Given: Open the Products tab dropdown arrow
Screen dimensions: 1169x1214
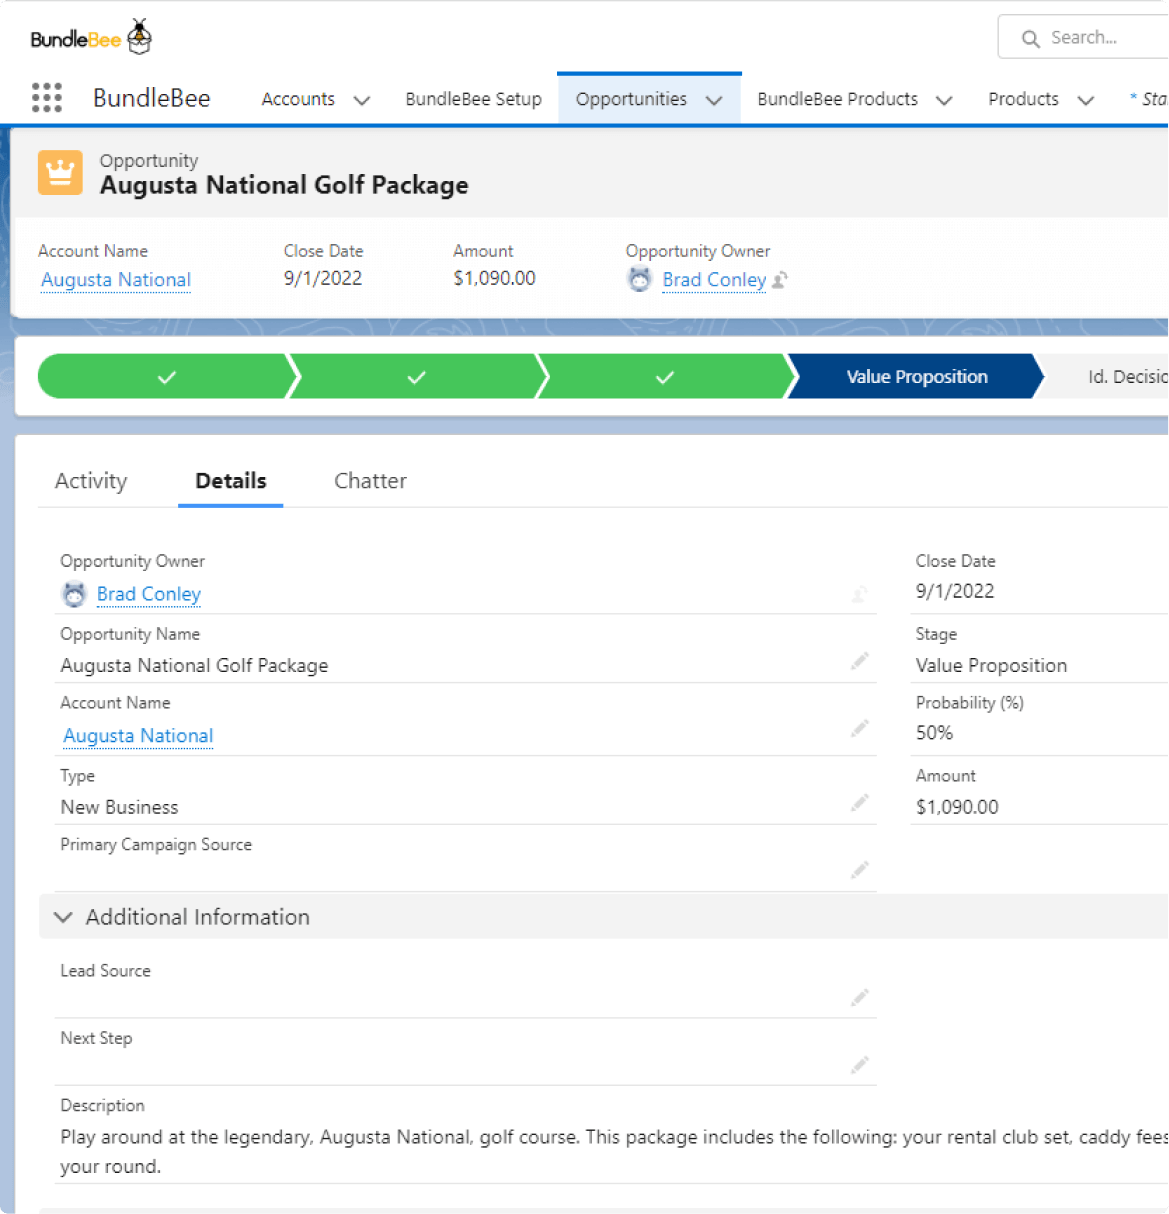Looking at the screenshot, I should coord(1086,100).
